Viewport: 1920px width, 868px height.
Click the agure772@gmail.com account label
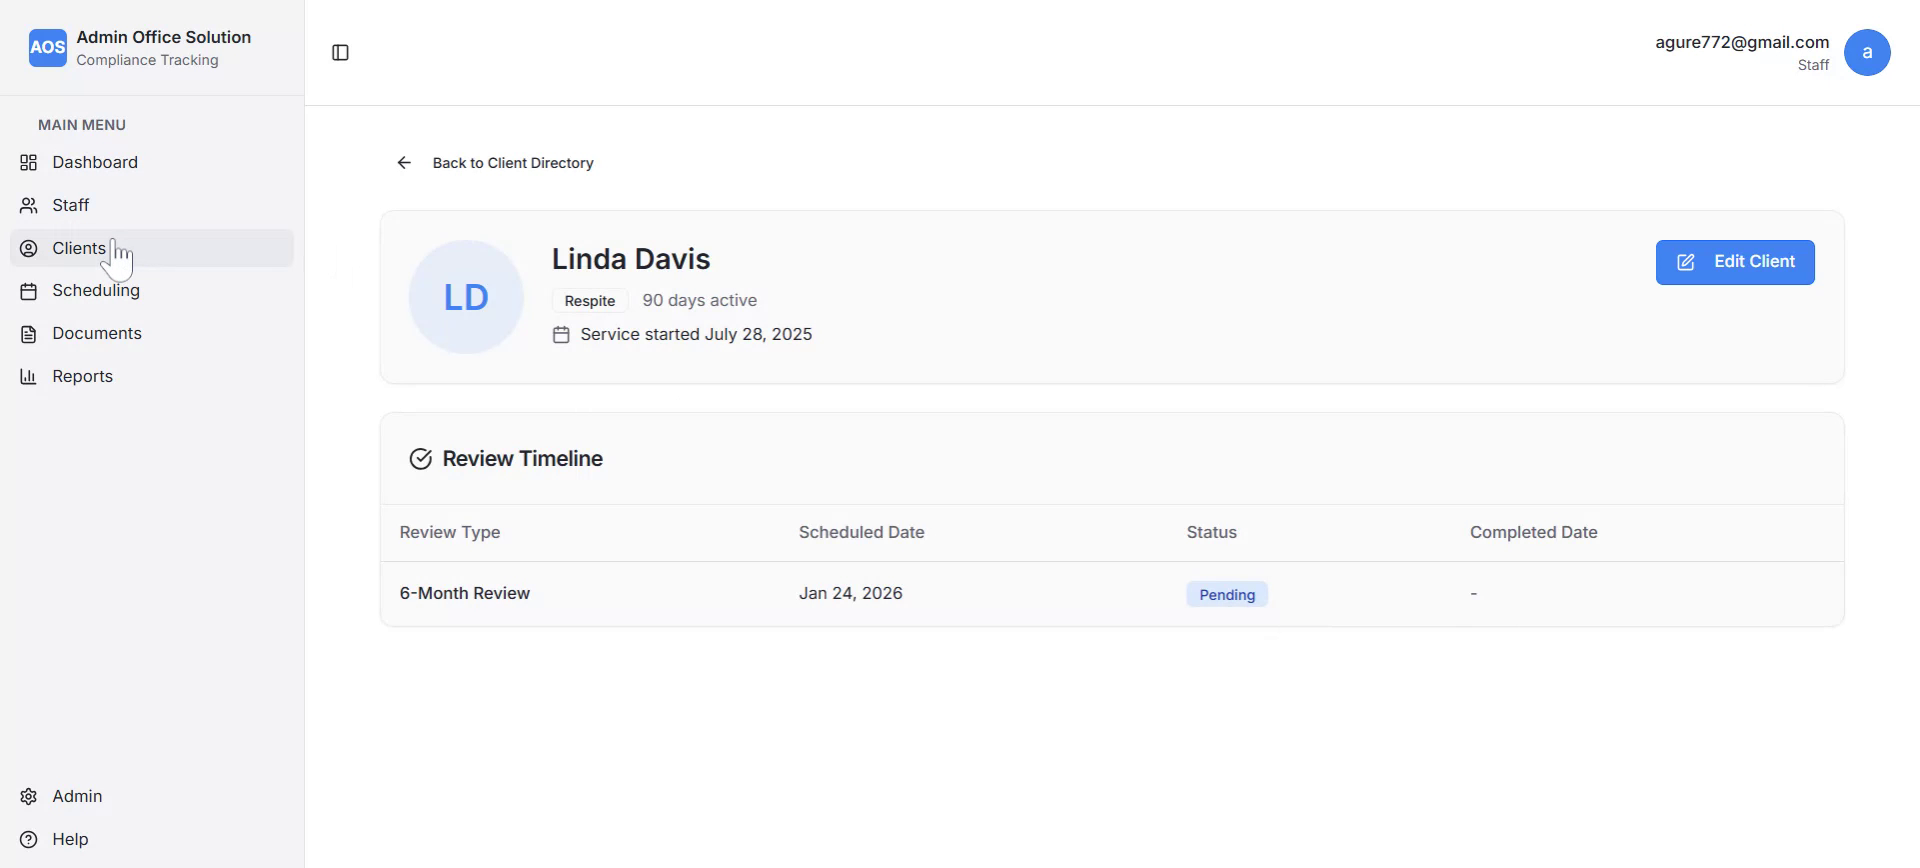point(1741,43)
